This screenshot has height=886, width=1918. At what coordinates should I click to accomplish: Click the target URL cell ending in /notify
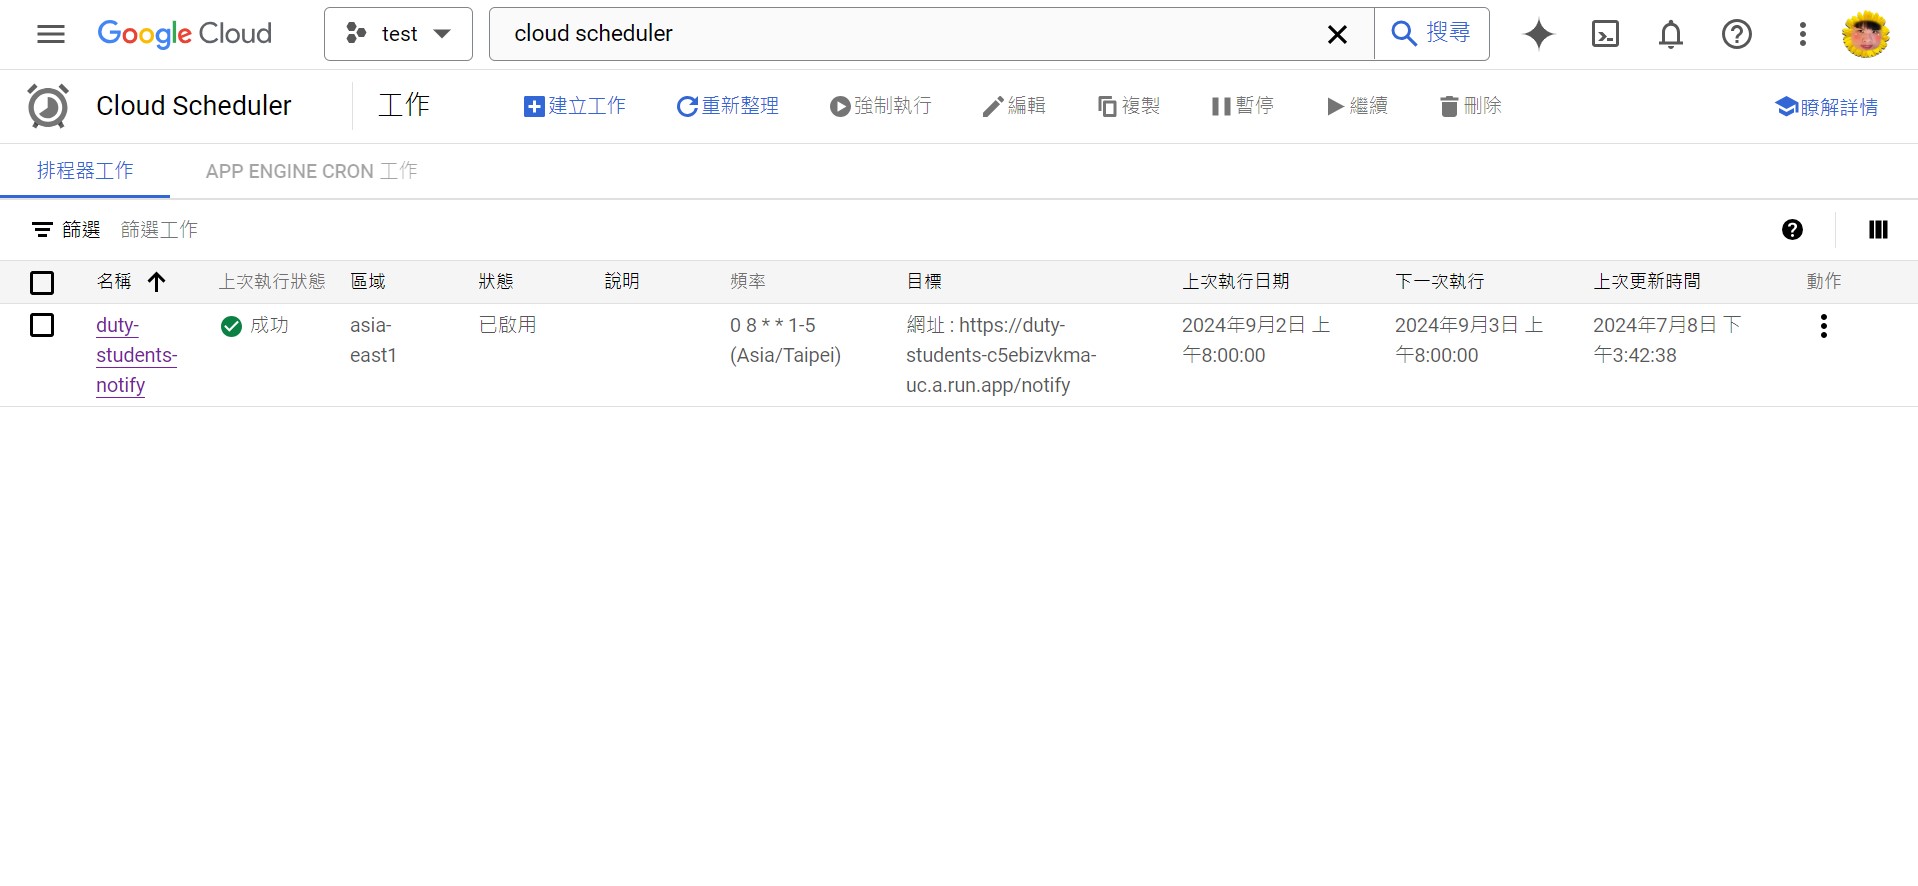click(1001, 355)
